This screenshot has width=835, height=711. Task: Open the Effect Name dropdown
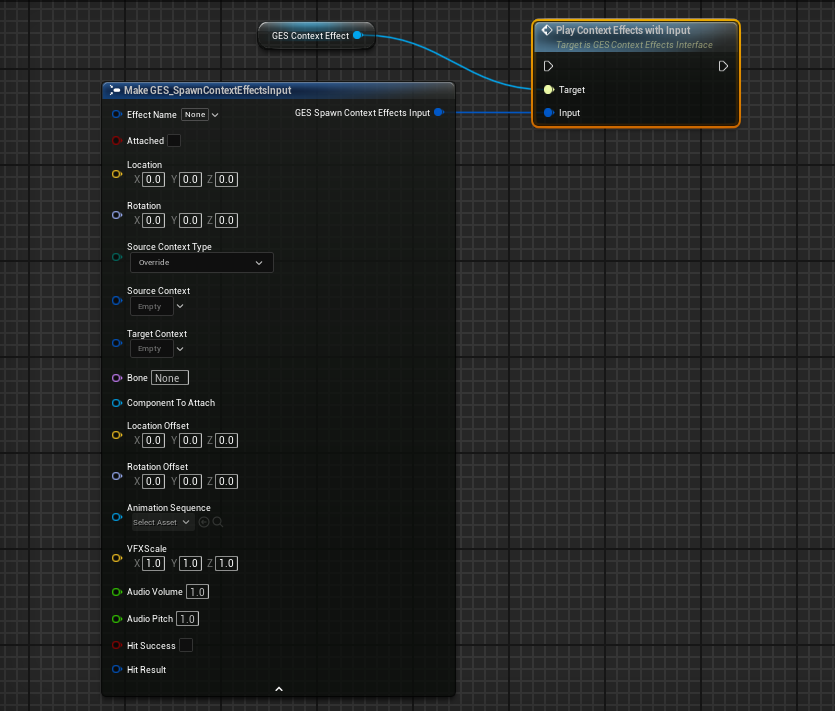pos(200,115)
